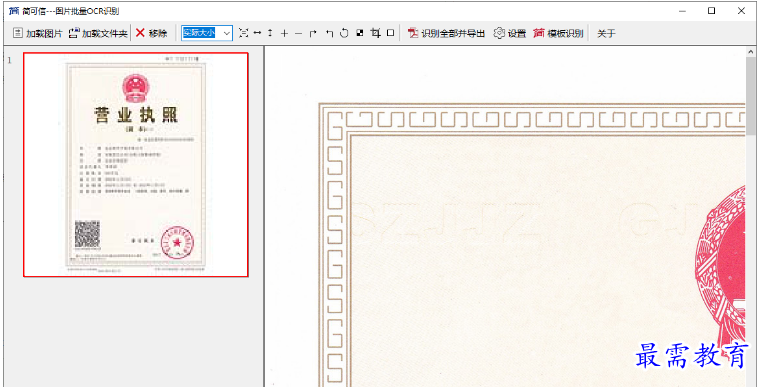Open the 关于 about item

coord(606,33)
